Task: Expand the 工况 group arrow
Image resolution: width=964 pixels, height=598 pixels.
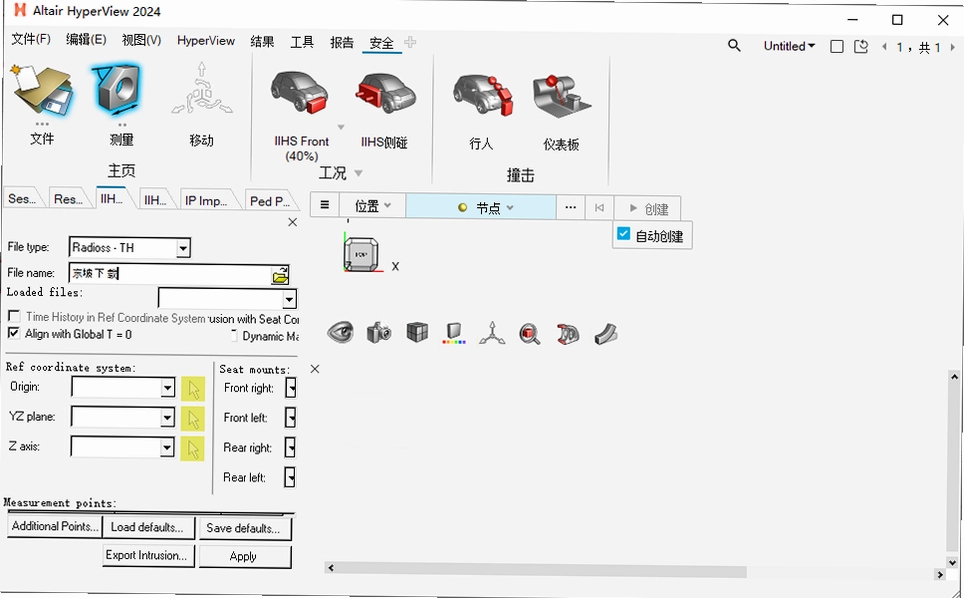Action: [x=358, y=173]
